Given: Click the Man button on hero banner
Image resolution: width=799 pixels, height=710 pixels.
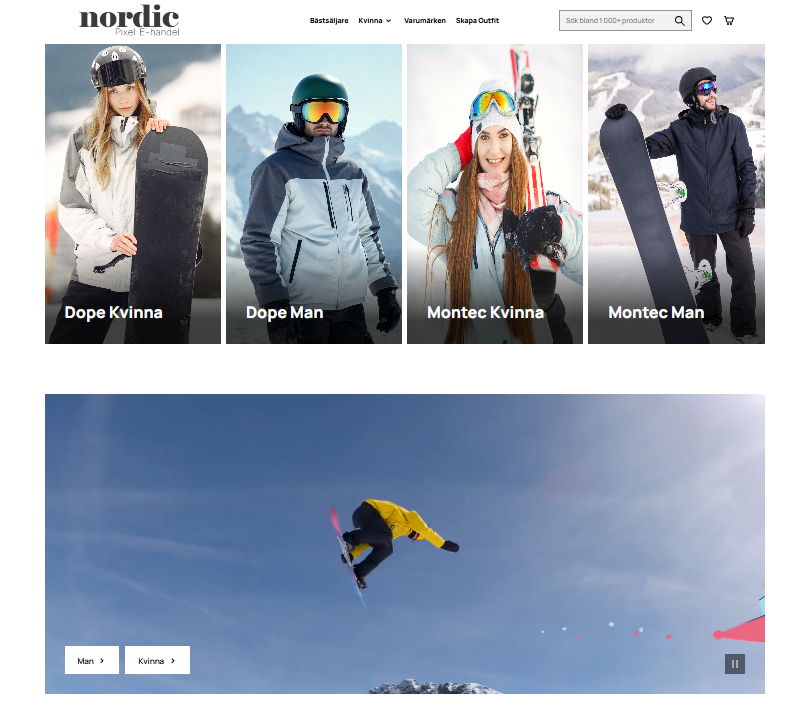Looking at the screenshot, I should 92,660.
